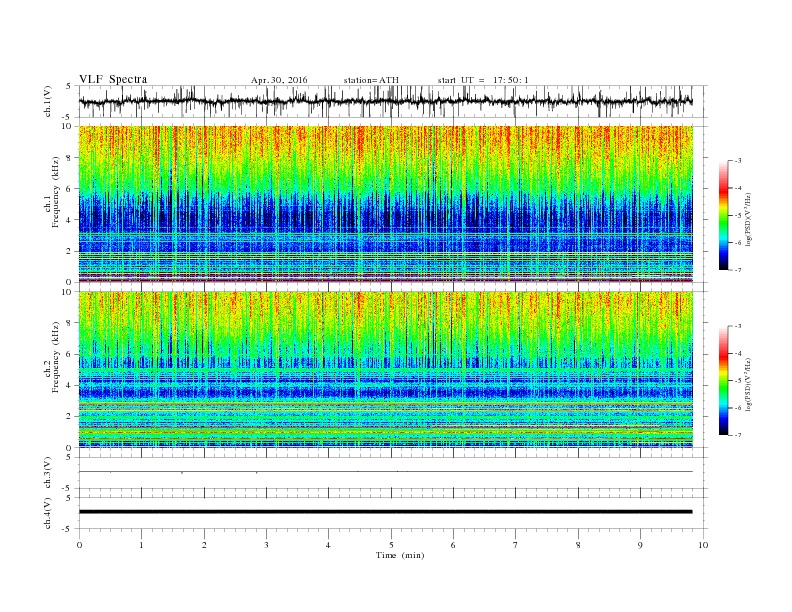The height and width of the screenshot is (612, 792).
Task: Click the ch.1 colorbar 'log(PSD)(V²/Hz)' label
Action: pyautogui.click(x=749, y=219)
